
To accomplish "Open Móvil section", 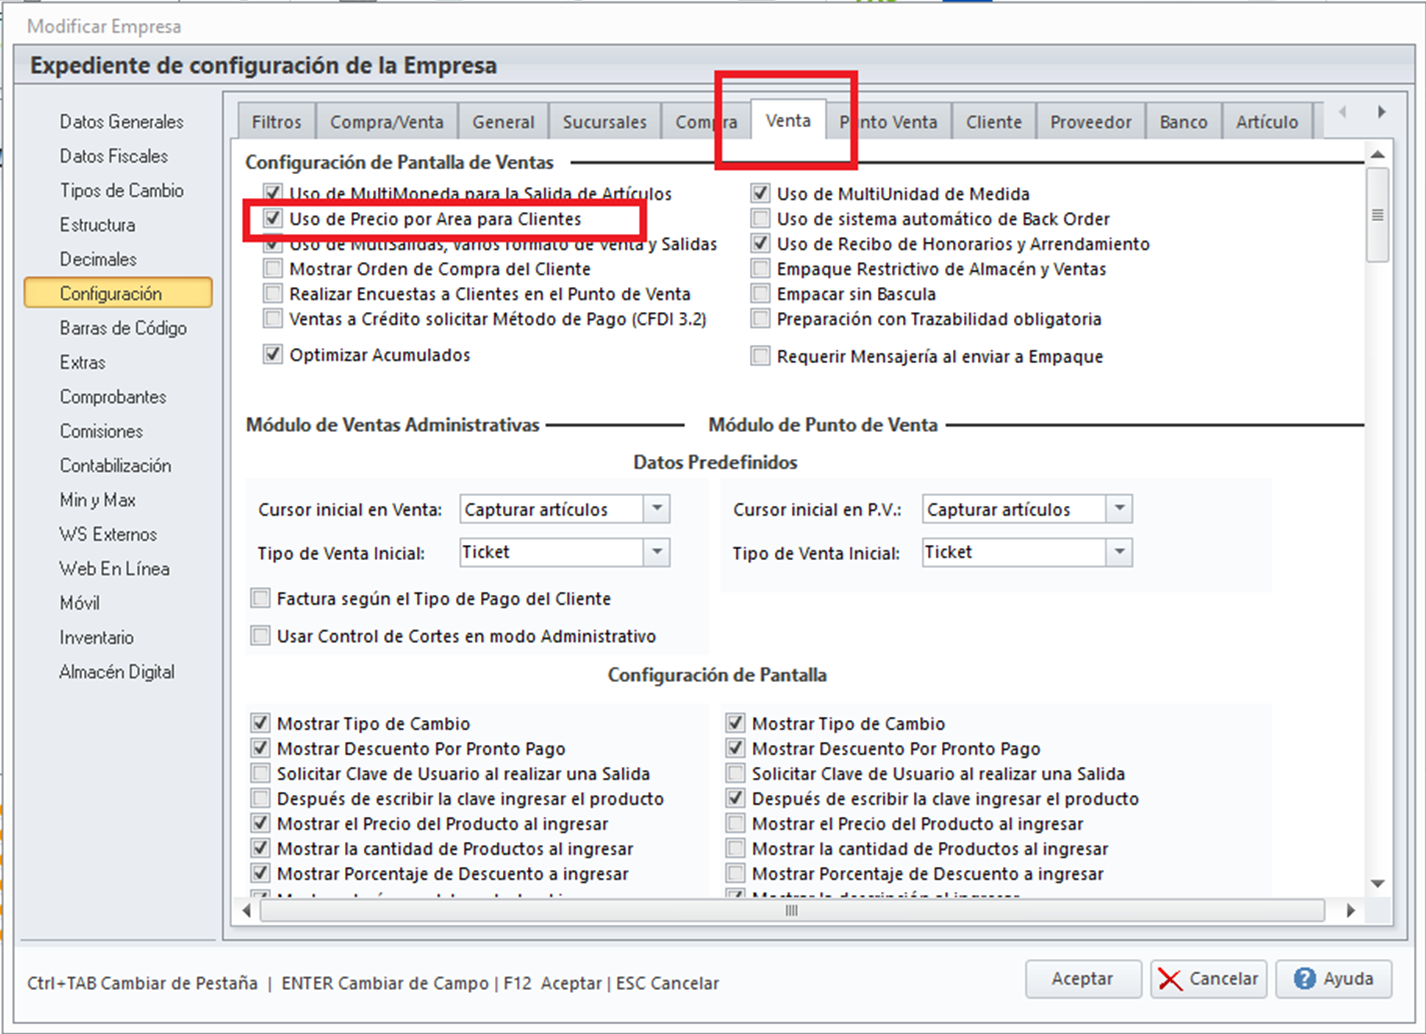I will coord(79,603).
